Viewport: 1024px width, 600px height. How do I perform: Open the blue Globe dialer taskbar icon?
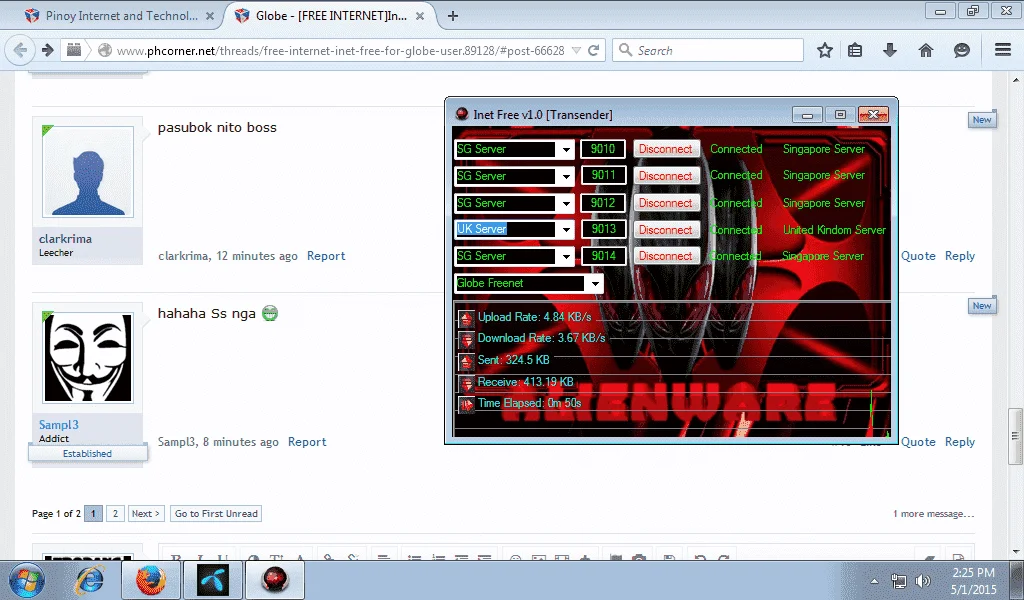coord(213,580)
